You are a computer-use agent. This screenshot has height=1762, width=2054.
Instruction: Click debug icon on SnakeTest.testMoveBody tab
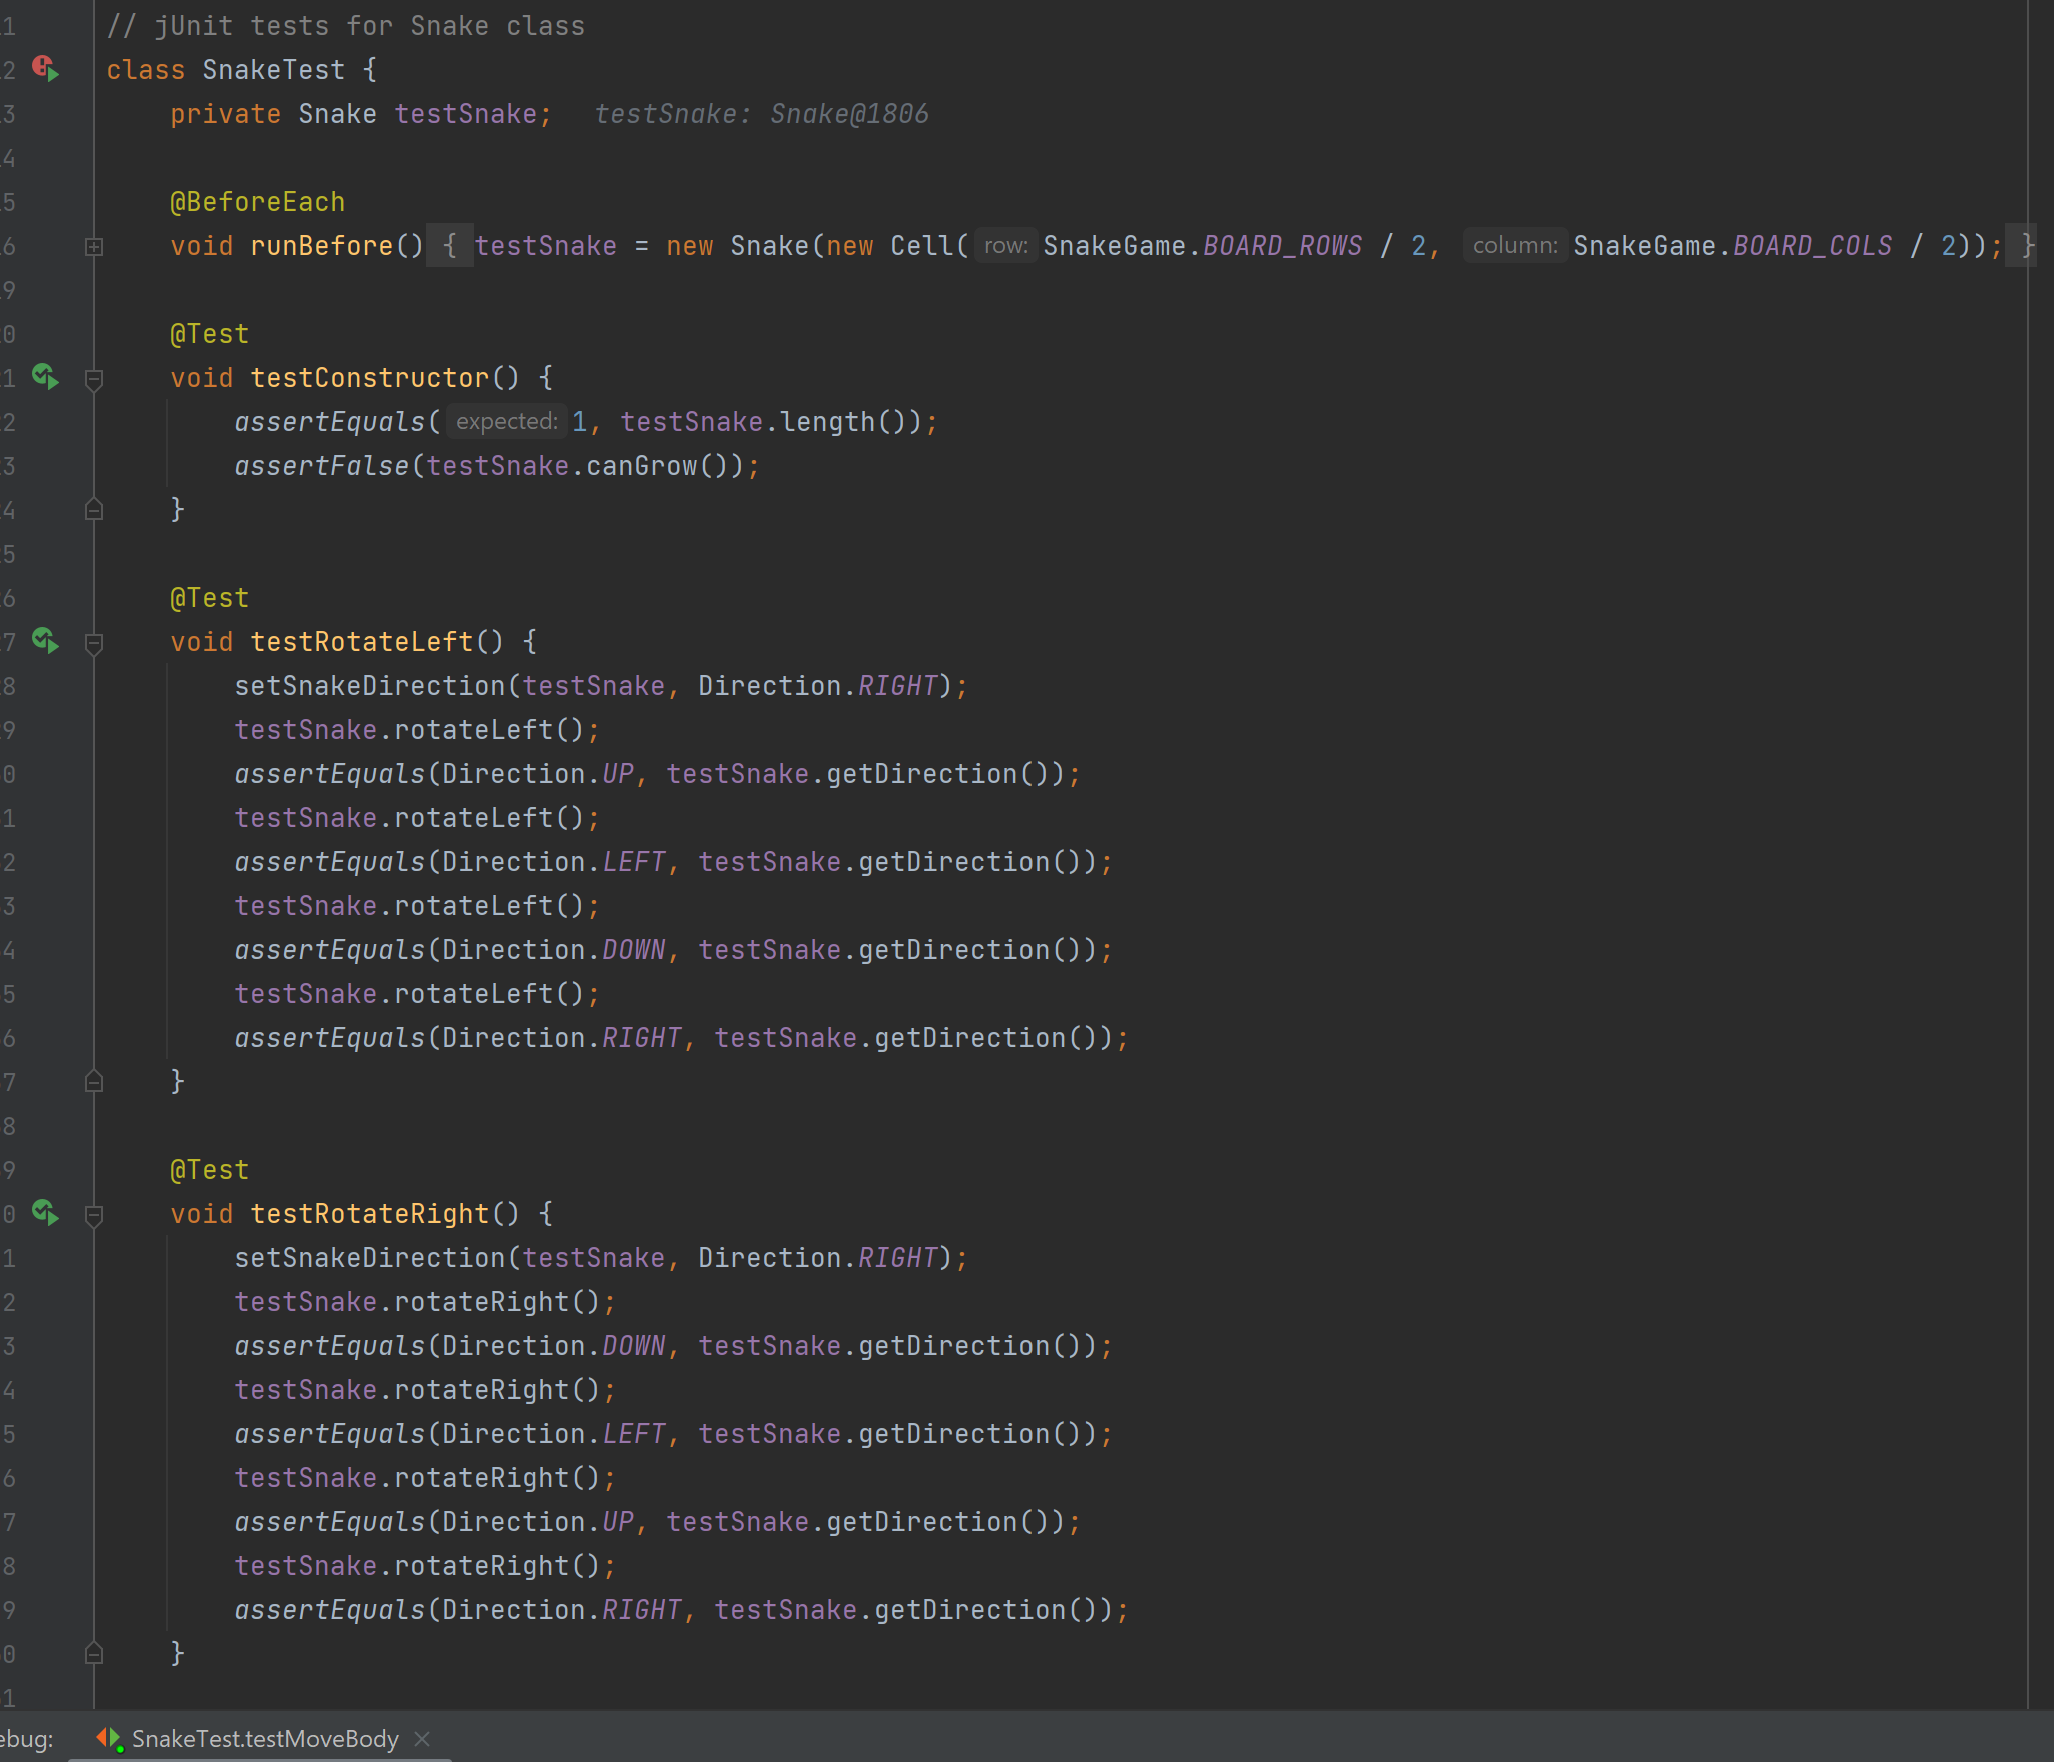click(109, 1739)
